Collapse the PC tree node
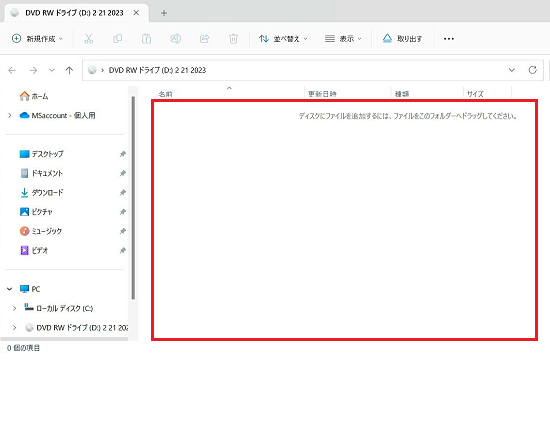 click(9, 289)
